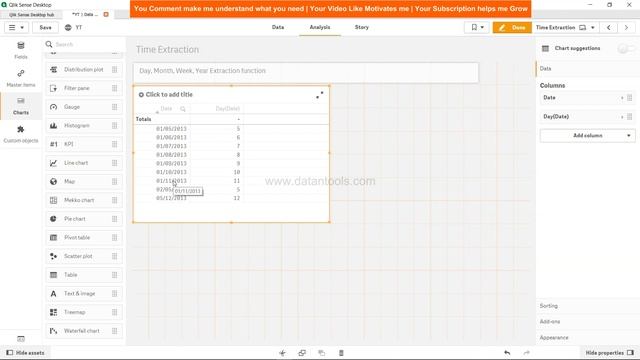Delete the selected object with trash icon
Screen dimensions: 640x360
click(x=341, y=353)
